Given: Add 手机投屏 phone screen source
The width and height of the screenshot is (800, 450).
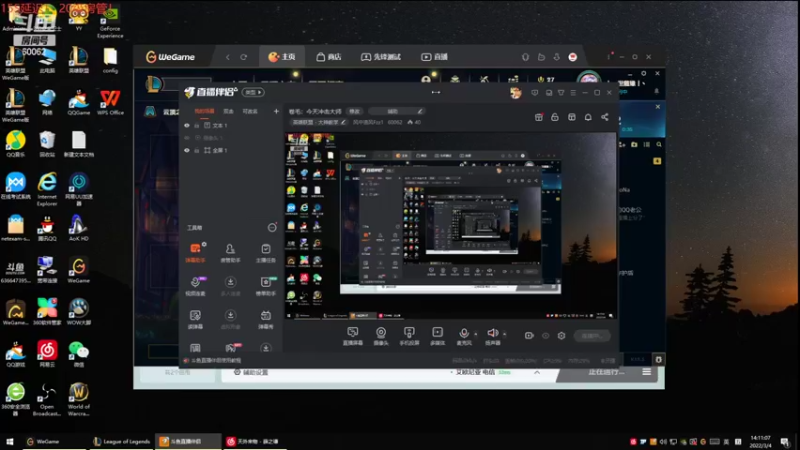Looking at the screenshot, I should [x=409, y=336].
